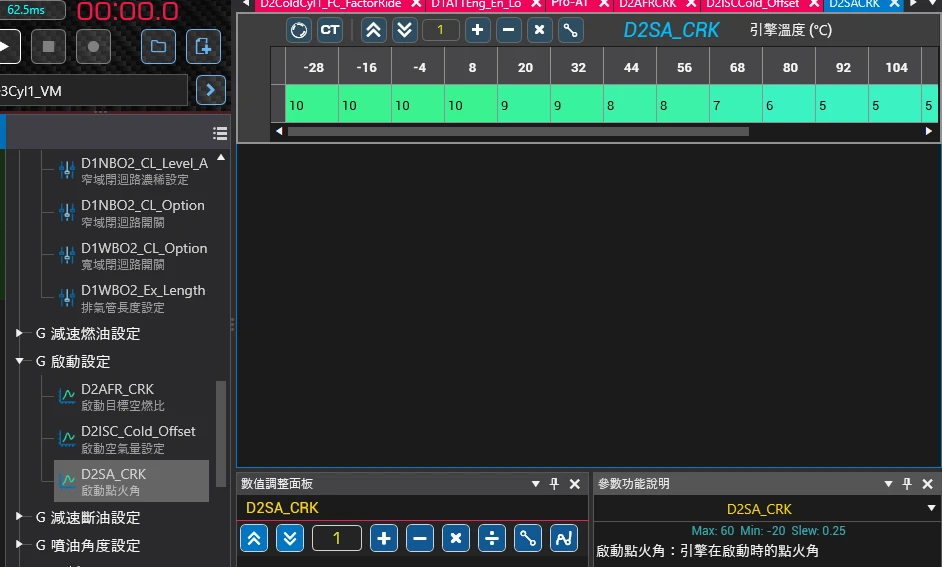Image resolution: width=942 pixels, height=567 pixels.
Task: Click the refresh circle icon in table toolbar
Action: click(x=299, y=30)
